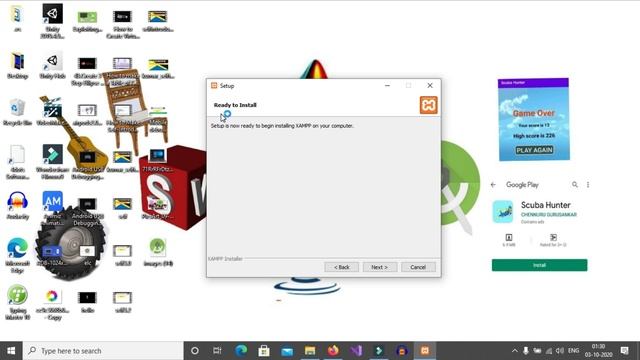
Task: Click the XAMPP logo in Setup header
Action: click(429, 105)
